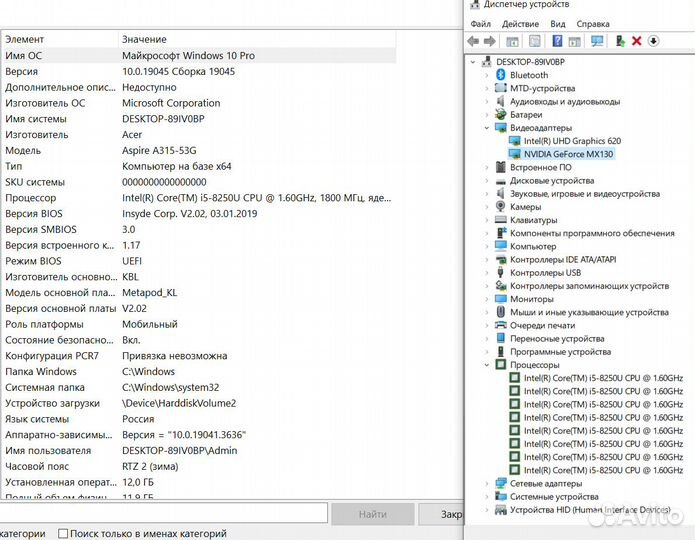The width and height of the screenshot is (695, 540).
Task: Click the Найти button
Action: (x=372, y=514)
